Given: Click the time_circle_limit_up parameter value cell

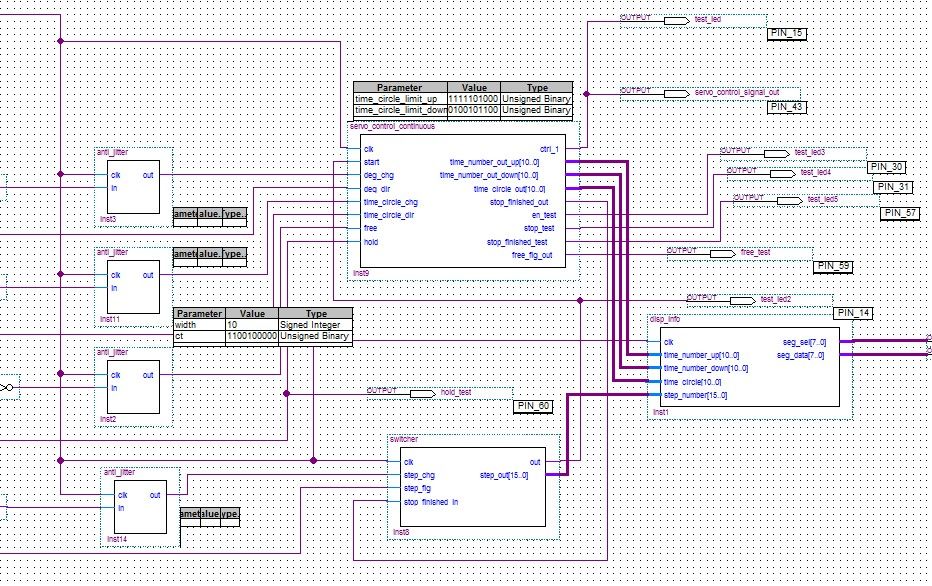Looking at the screenshot, I should pos(474,99).
